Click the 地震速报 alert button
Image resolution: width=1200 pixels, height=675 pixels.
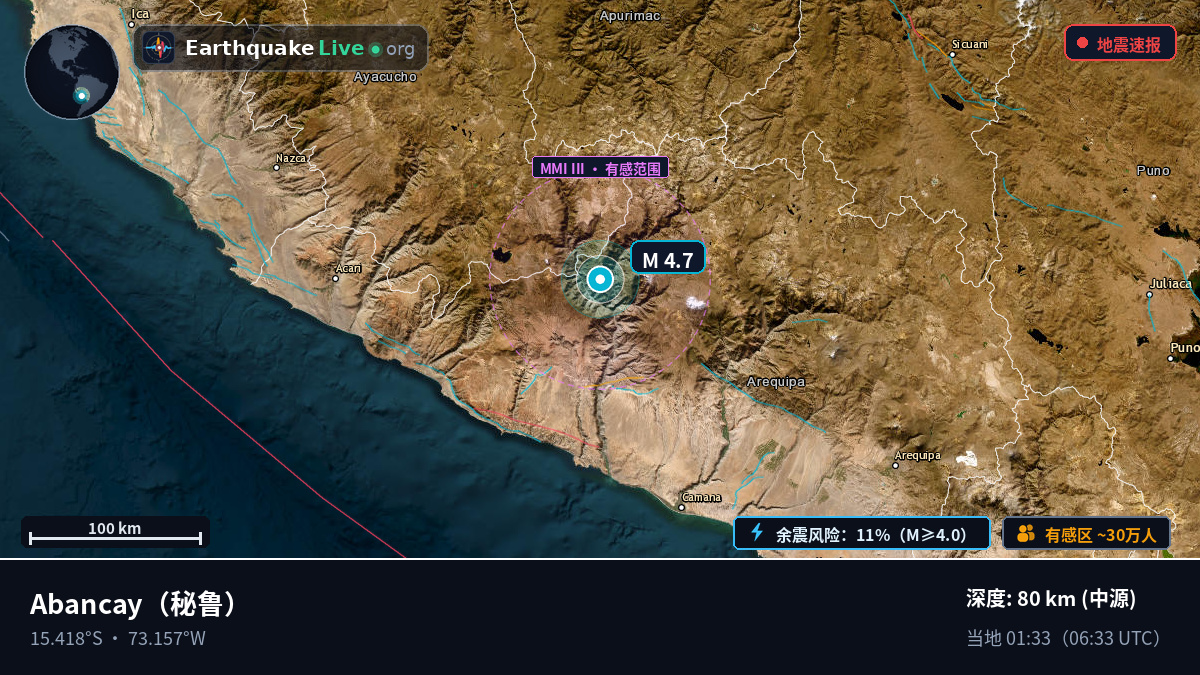click(x=1120, y=43)
